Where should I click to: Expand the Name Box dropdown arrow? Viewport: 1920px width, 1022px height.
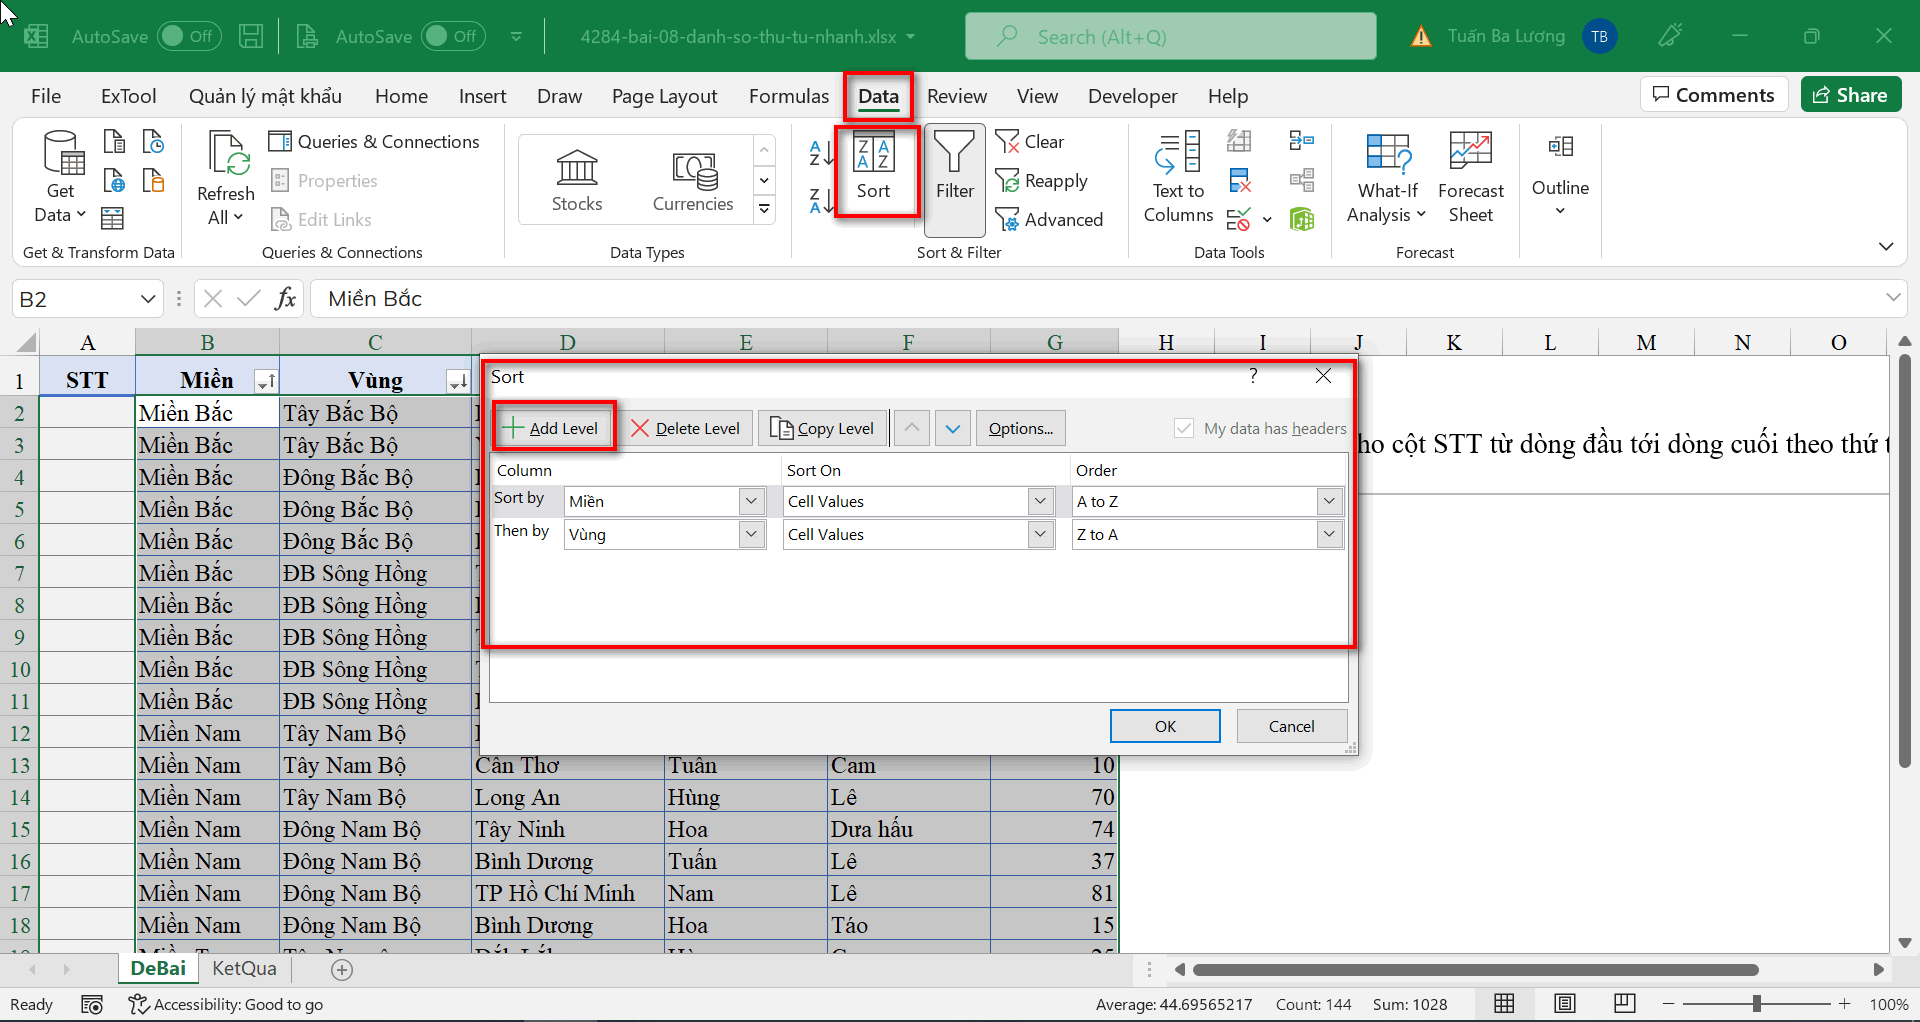tap(148, 299)
